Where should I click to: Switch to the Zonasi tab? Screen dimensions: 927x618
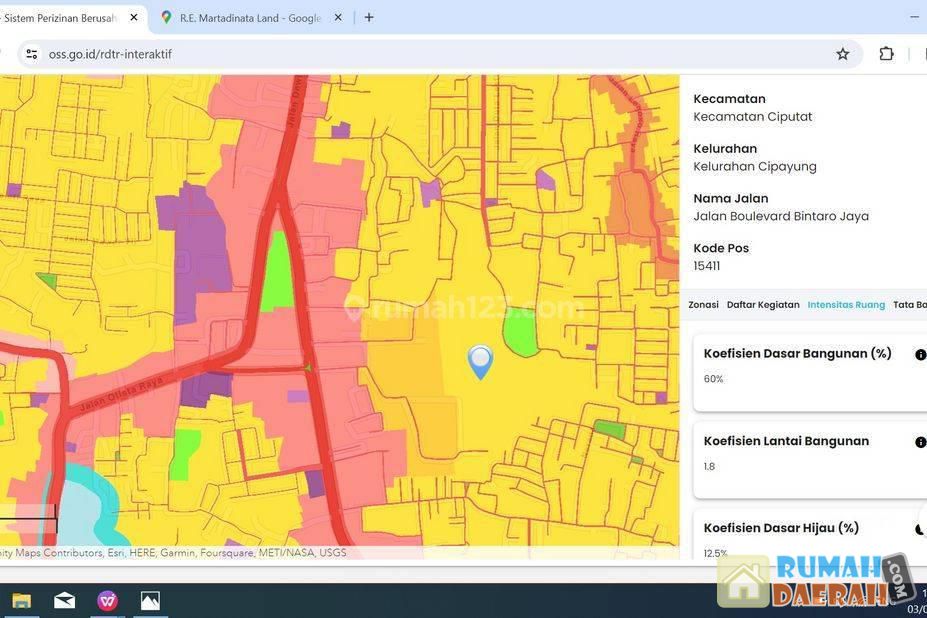click(x=703, y=305)
